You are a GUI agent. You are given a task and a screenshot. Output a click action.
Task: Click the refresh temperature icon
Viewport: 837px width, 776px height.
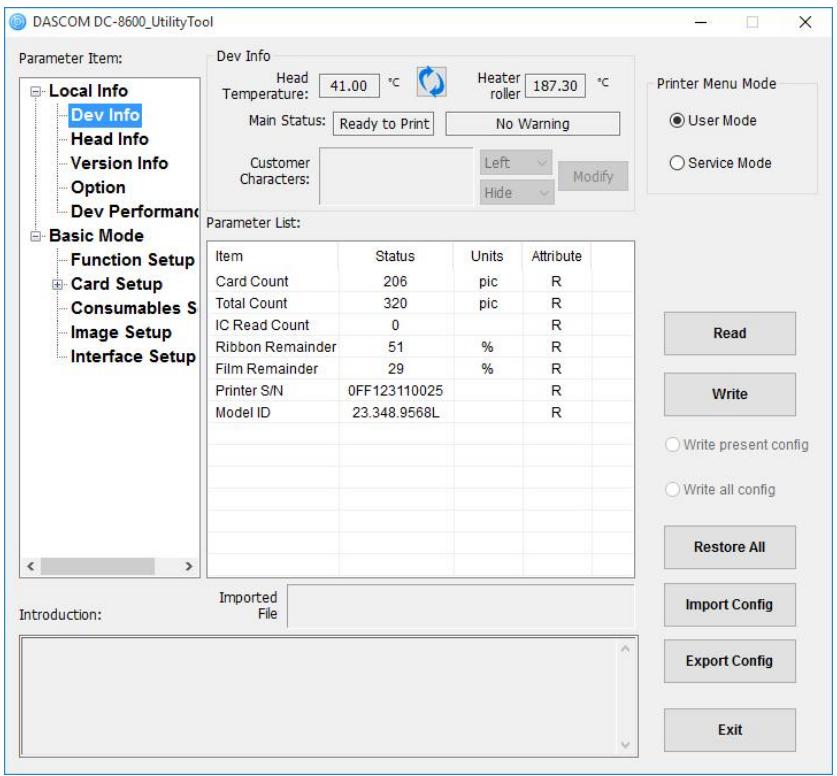tap(431, 82)
